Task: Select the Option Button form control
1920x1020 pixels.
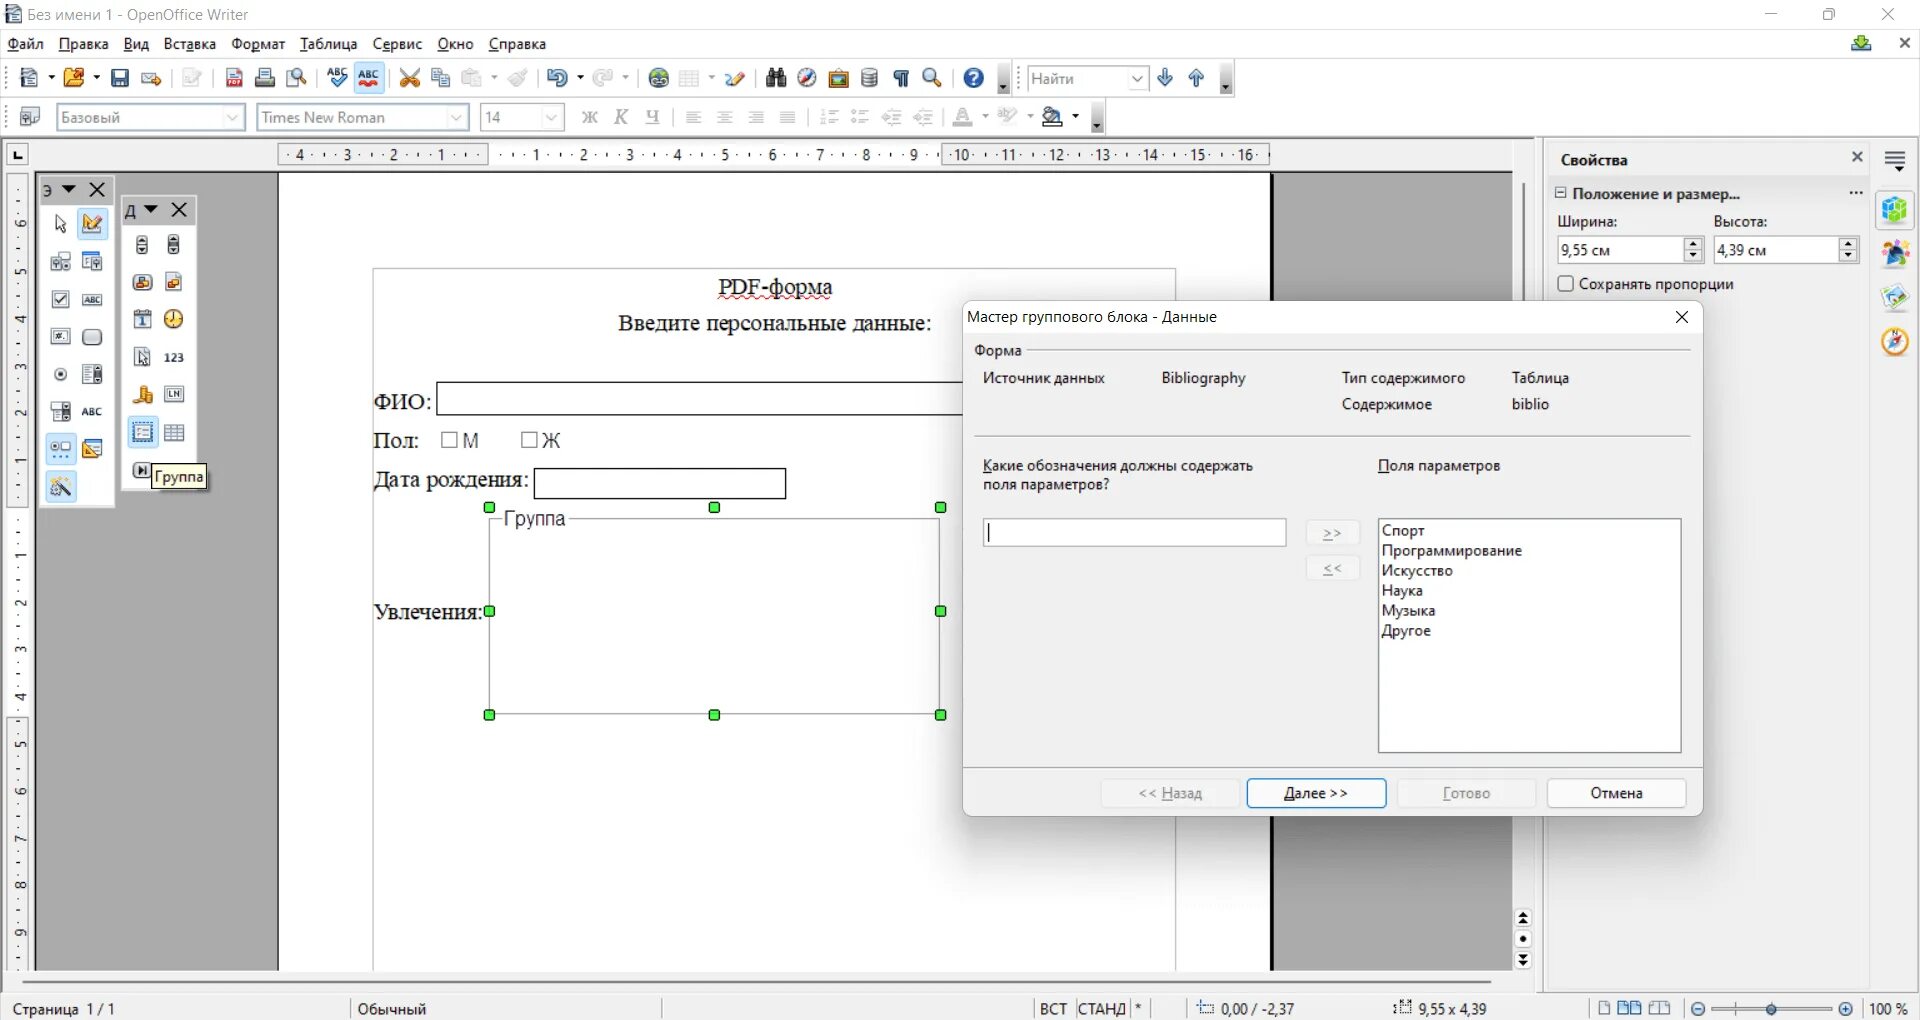Action: click(61, 374)
